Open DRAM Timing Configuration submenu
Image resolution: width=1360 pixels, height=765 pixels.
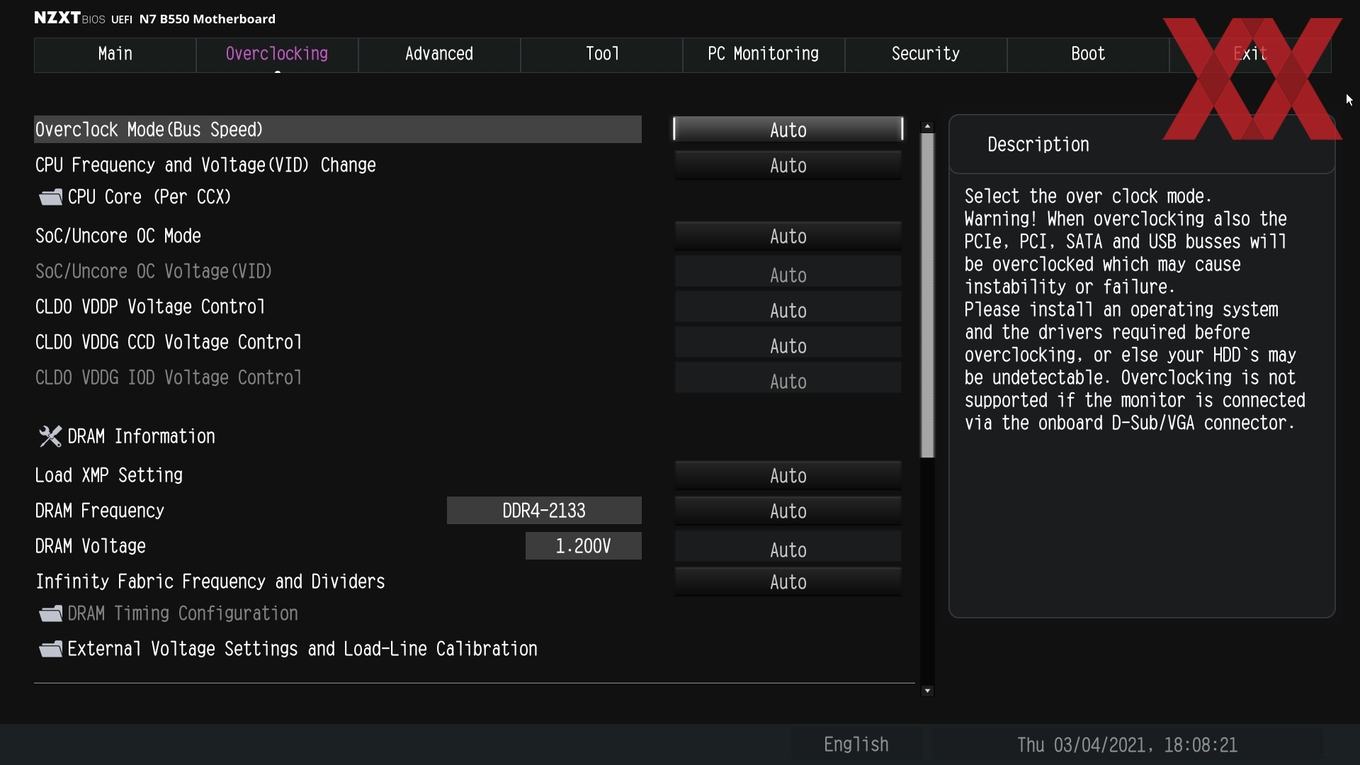(182, 614)
